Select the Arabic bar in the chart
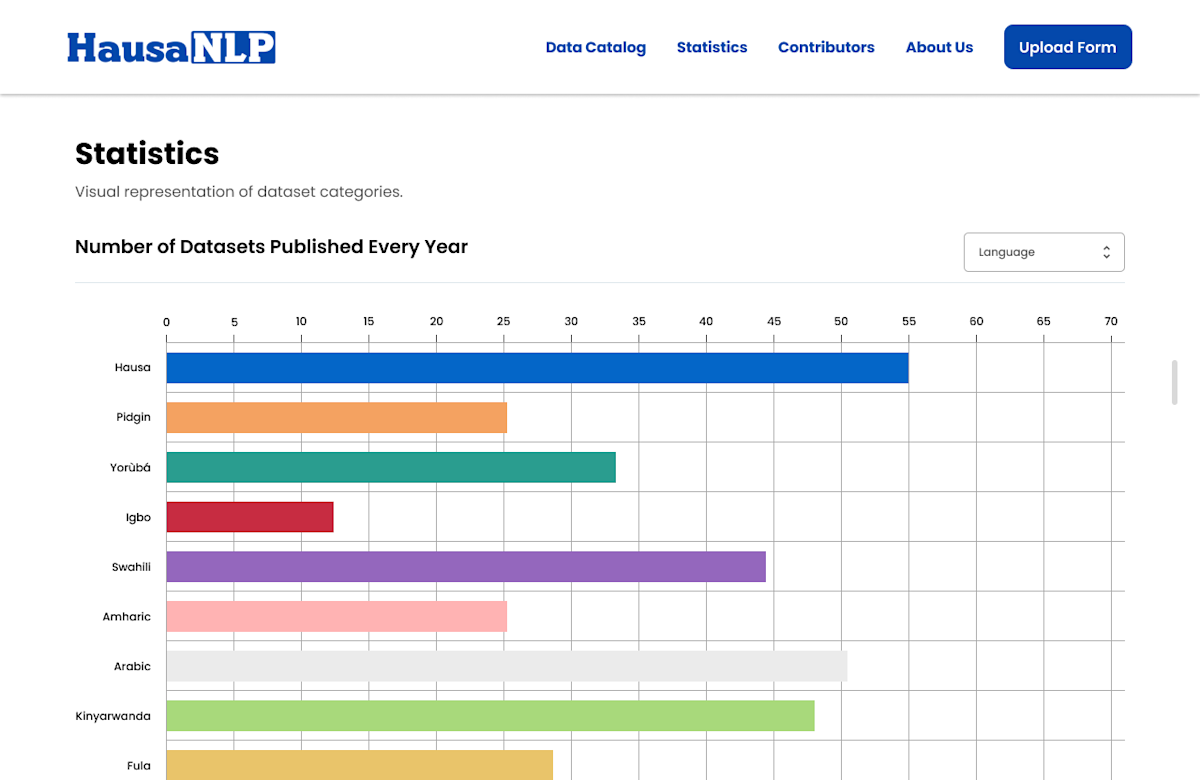1200x780 pixels. click(505, 665)
